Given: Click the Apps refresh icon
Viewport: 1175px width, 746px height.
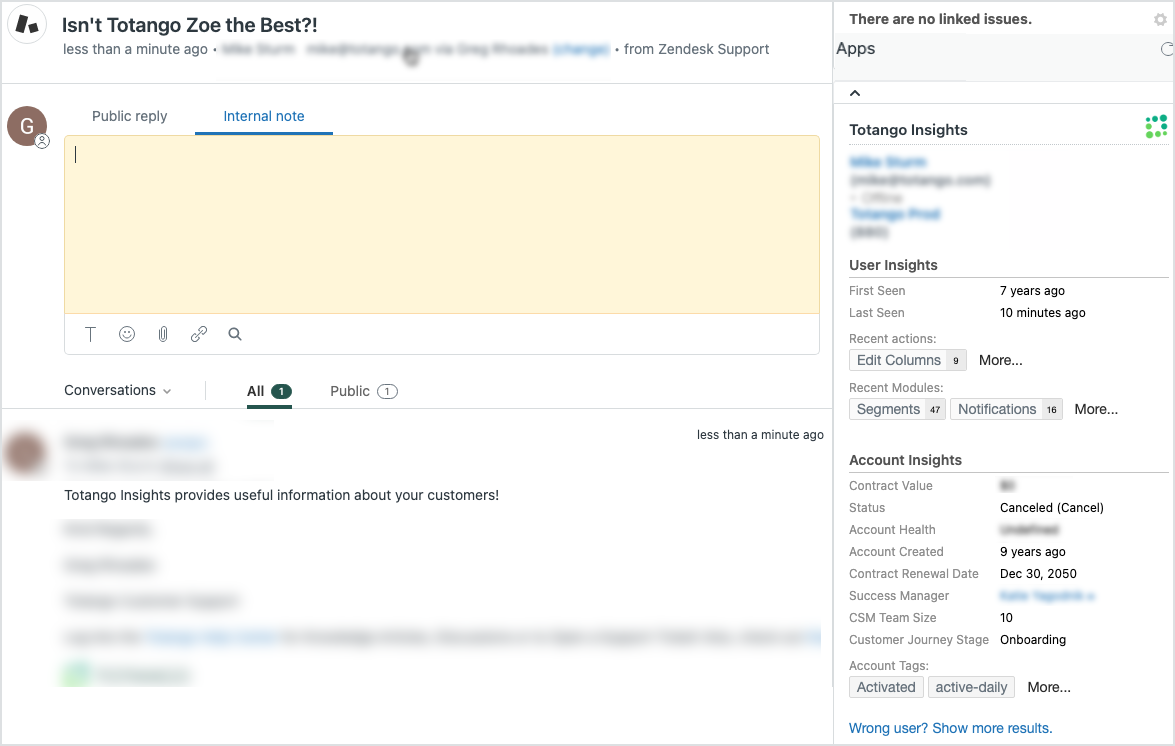Looking at the screenshot, I should point(1166,49).
